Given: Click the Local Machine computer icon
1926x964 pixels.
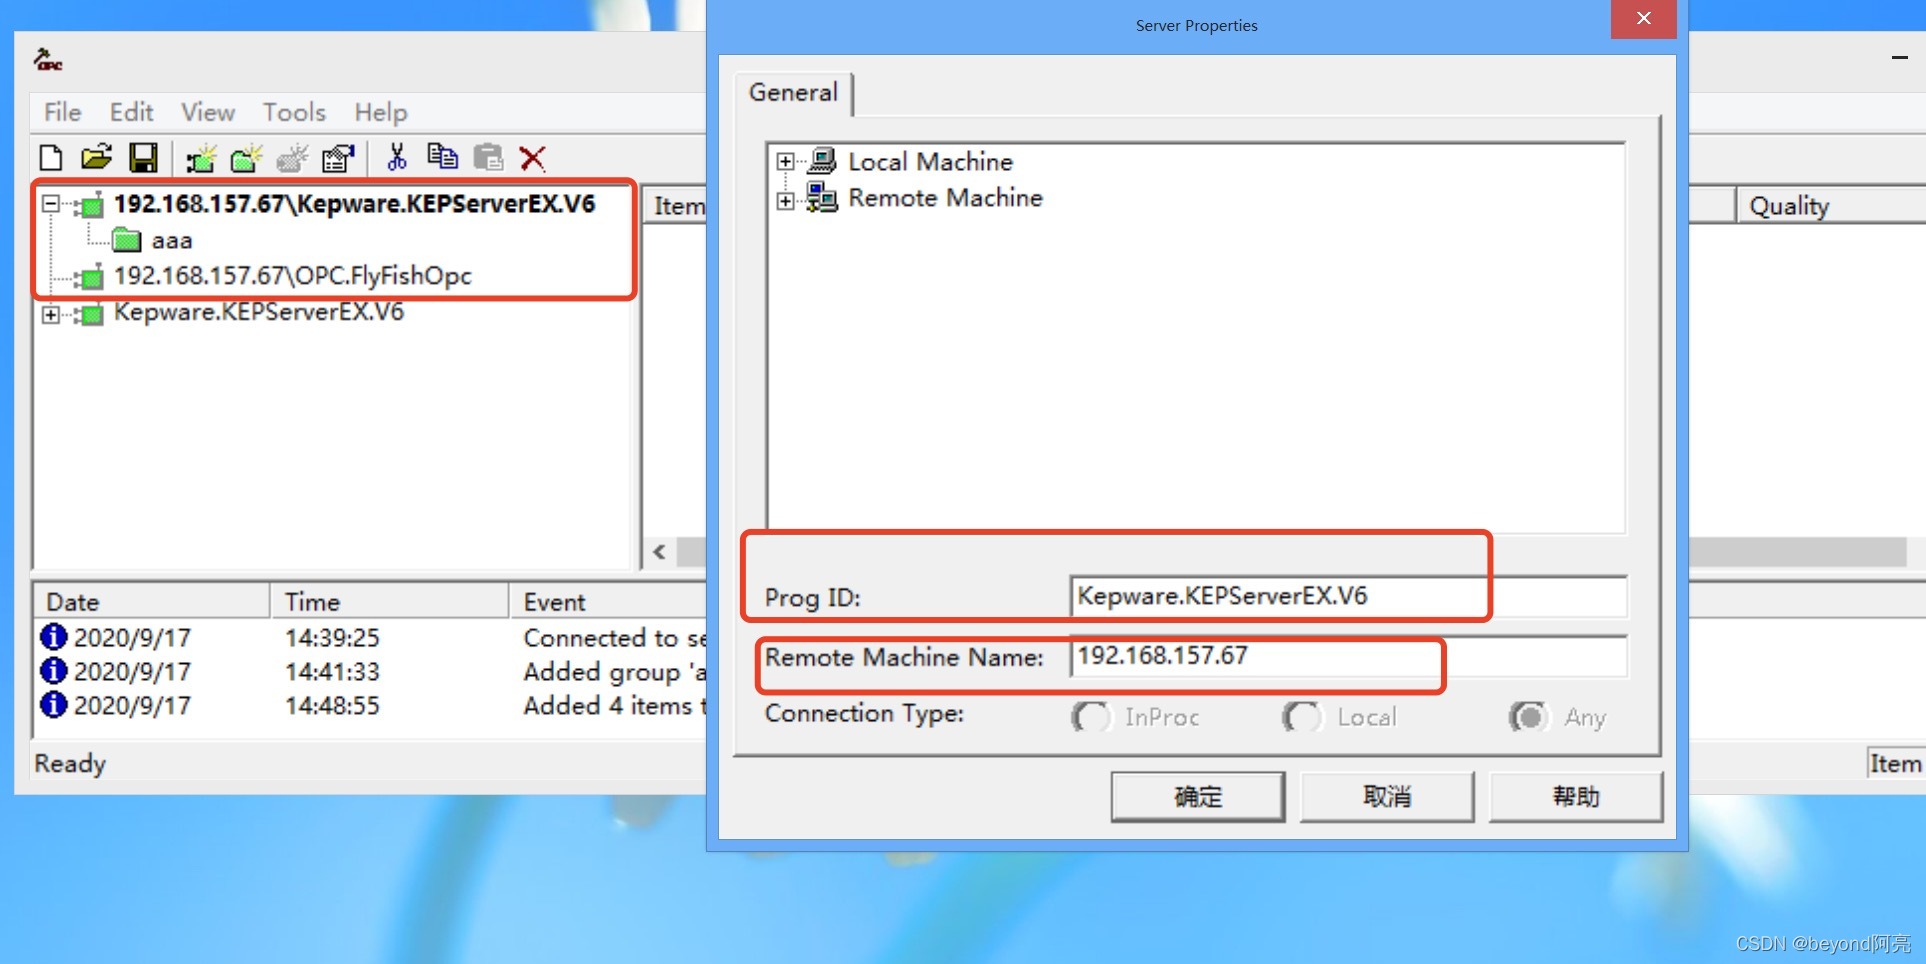Looking at the screenshot, I should (822, 160).
